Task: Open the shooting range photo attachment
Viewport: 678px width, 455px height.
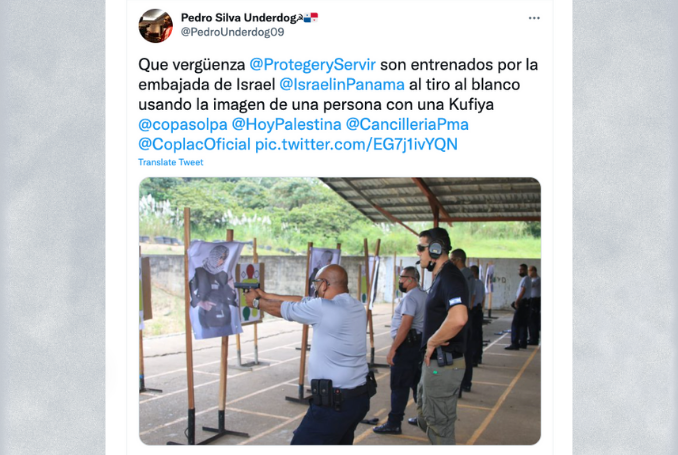Action: click(340, 311)
